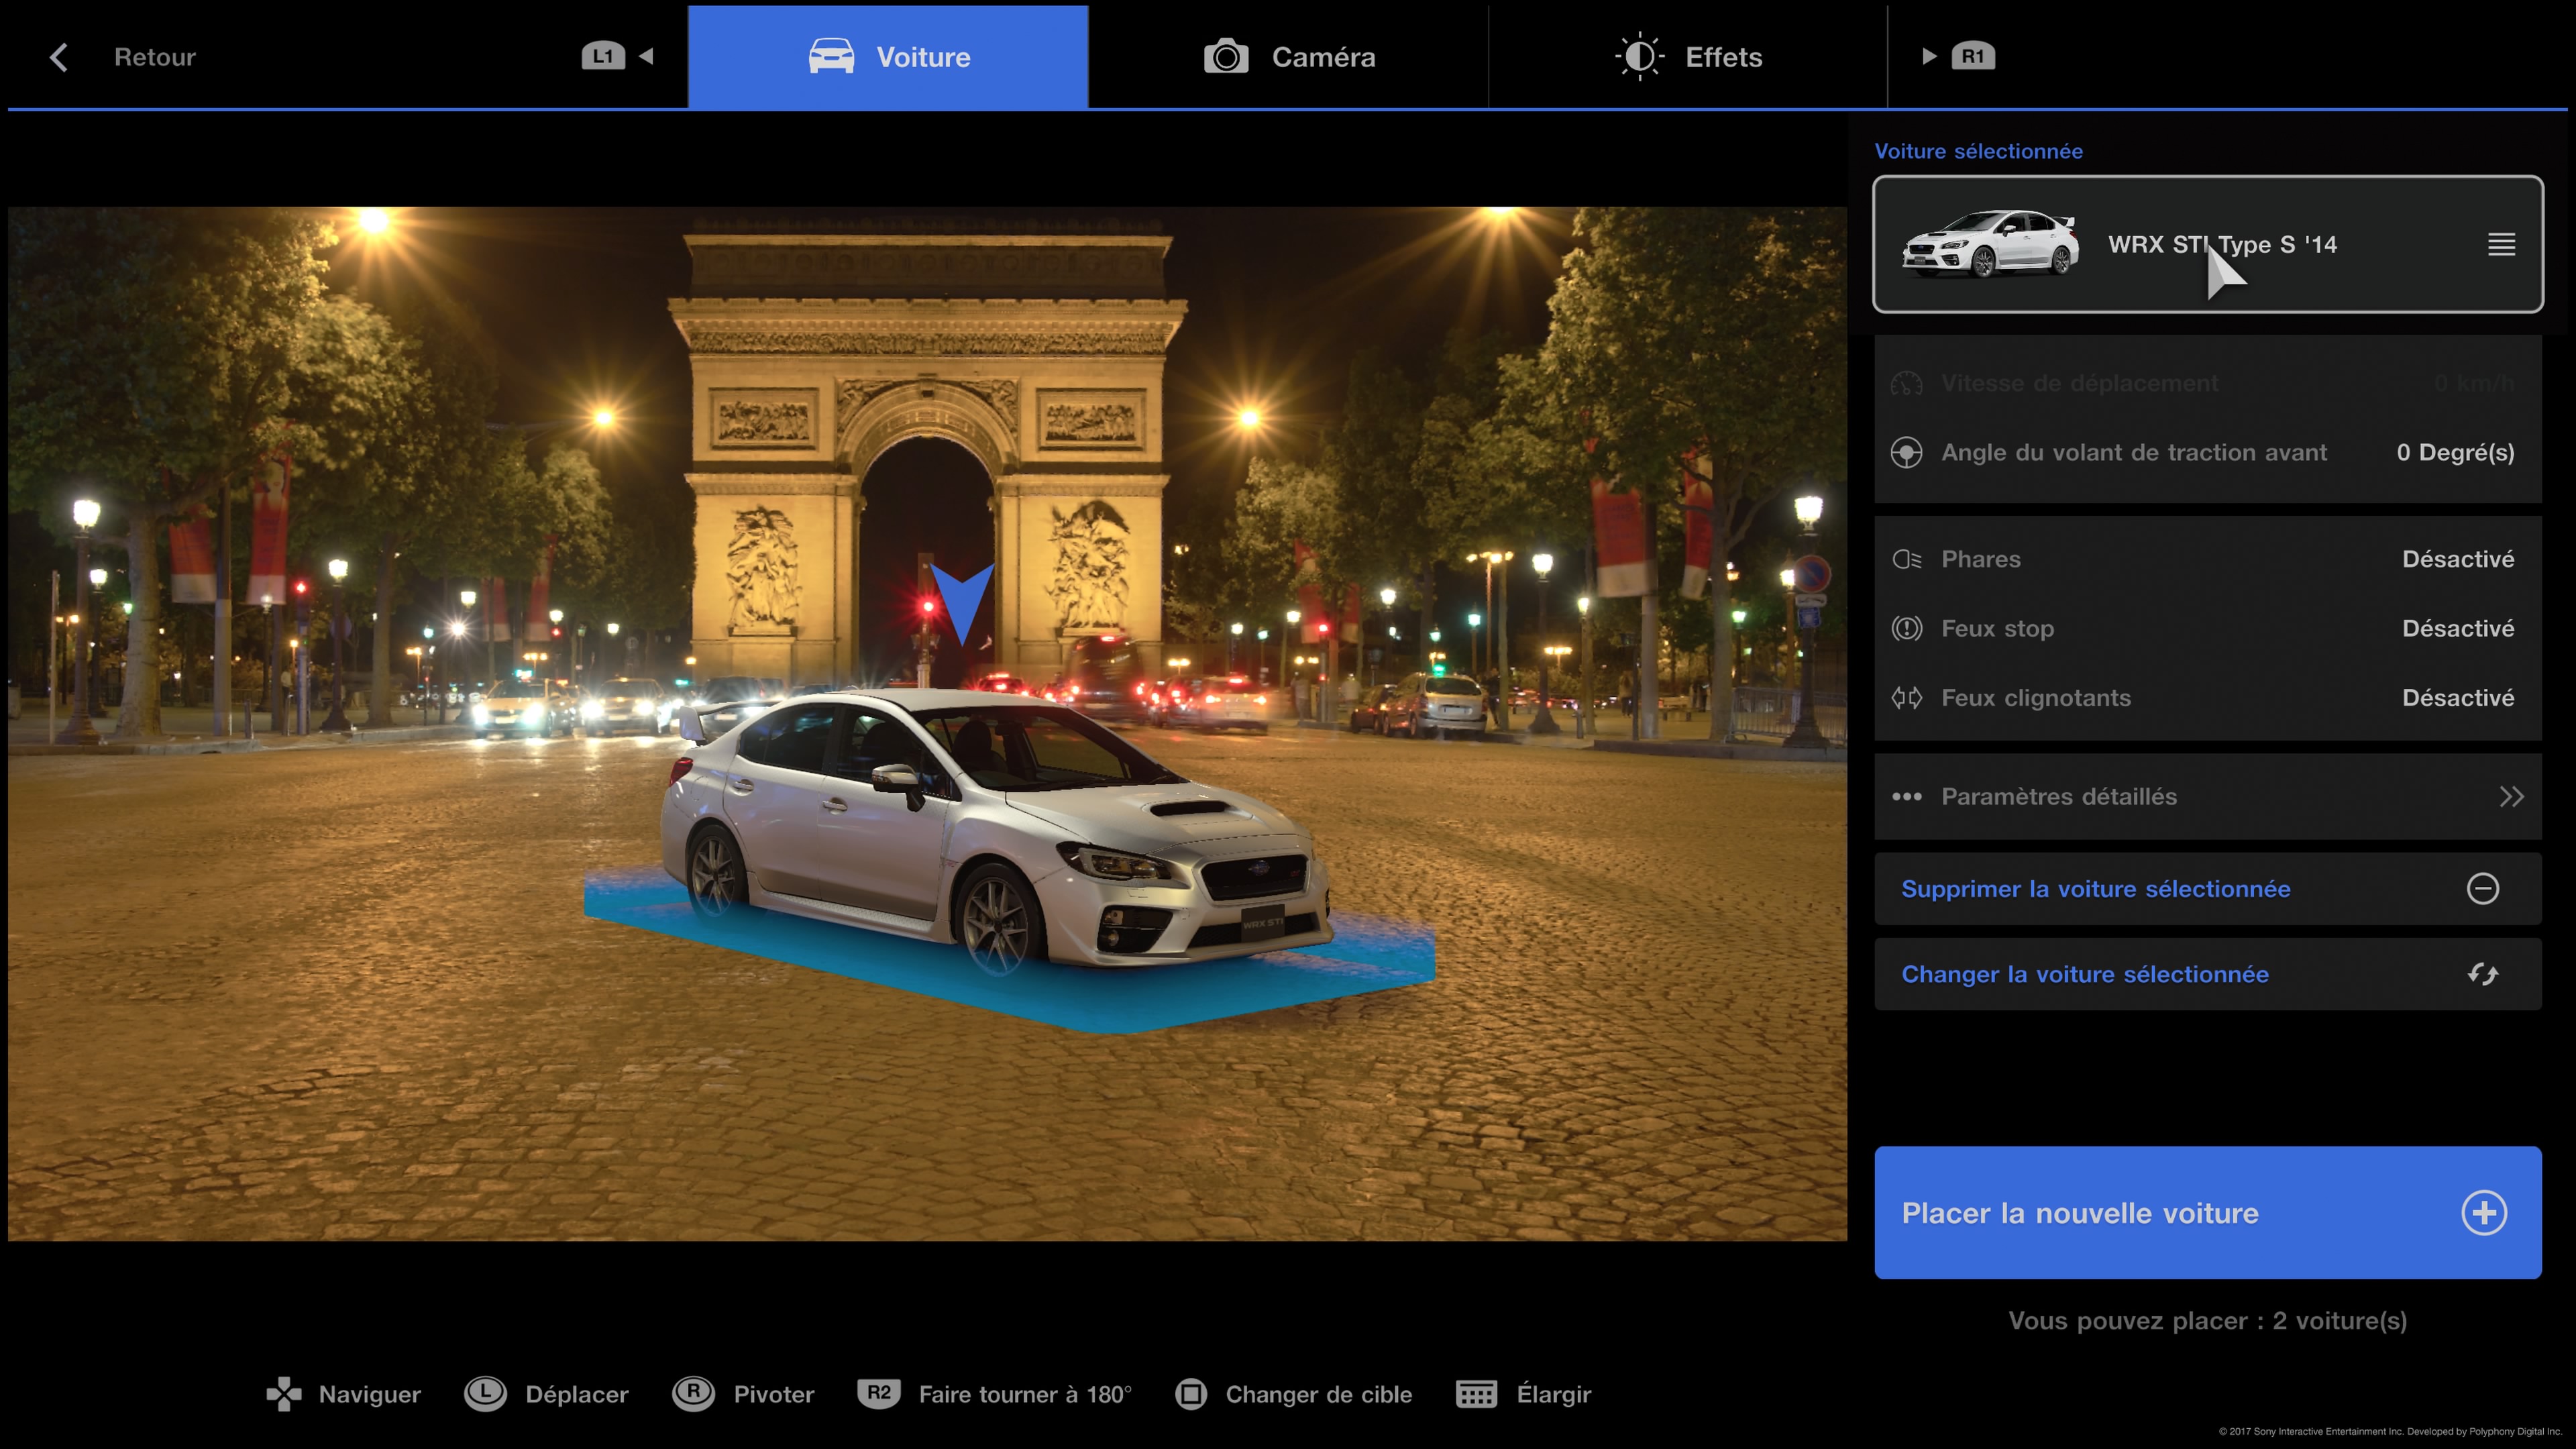Click the Désactivé value for Phares
This screenshot has height=1449, width=2576.
pyautogui.click(x=2458, y=559)
